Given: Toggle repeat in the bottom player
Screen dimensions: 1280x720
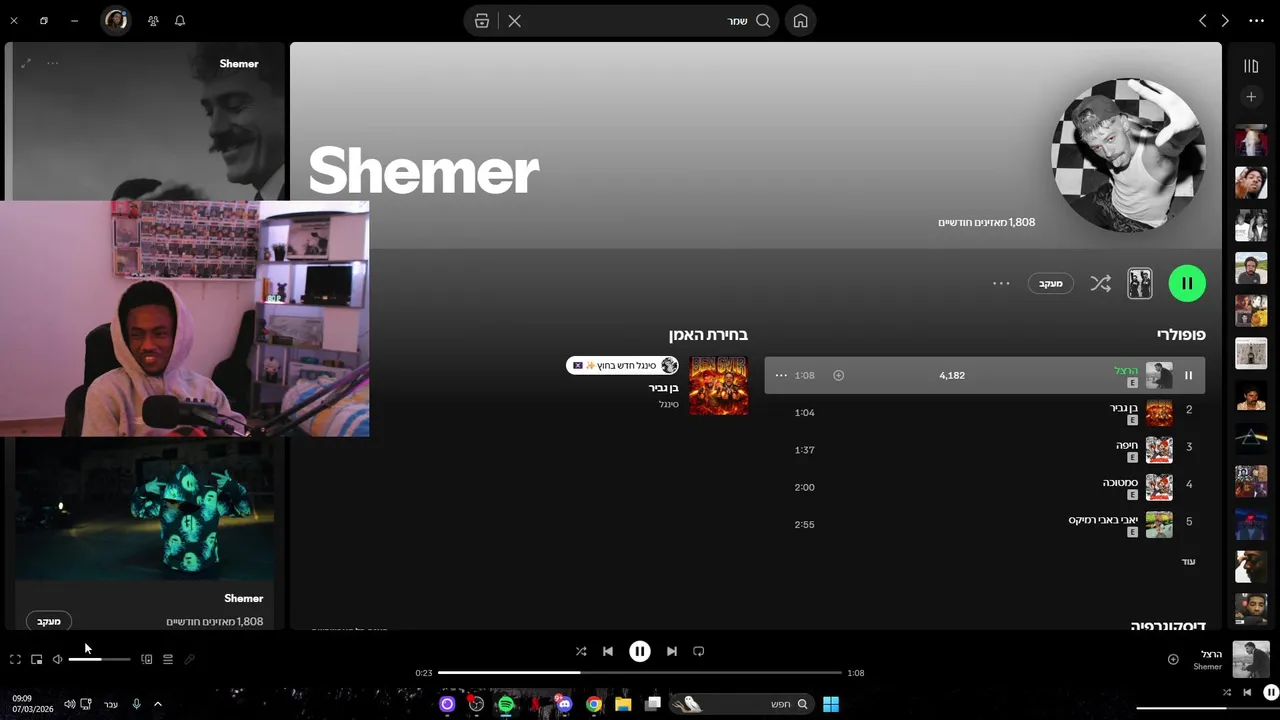Looking at the screenshot, I should [699, 651].
